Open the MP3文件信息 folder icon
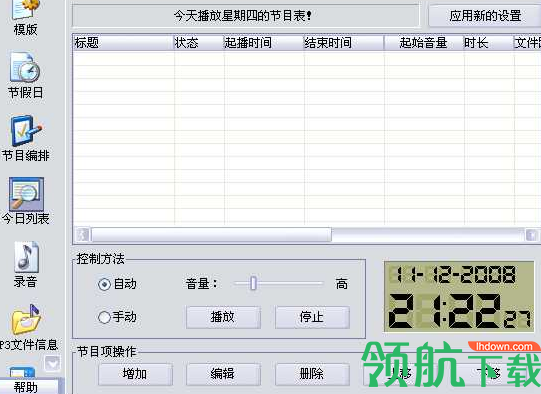The width and height of the screenshot is (541, 394). point(26,319)
